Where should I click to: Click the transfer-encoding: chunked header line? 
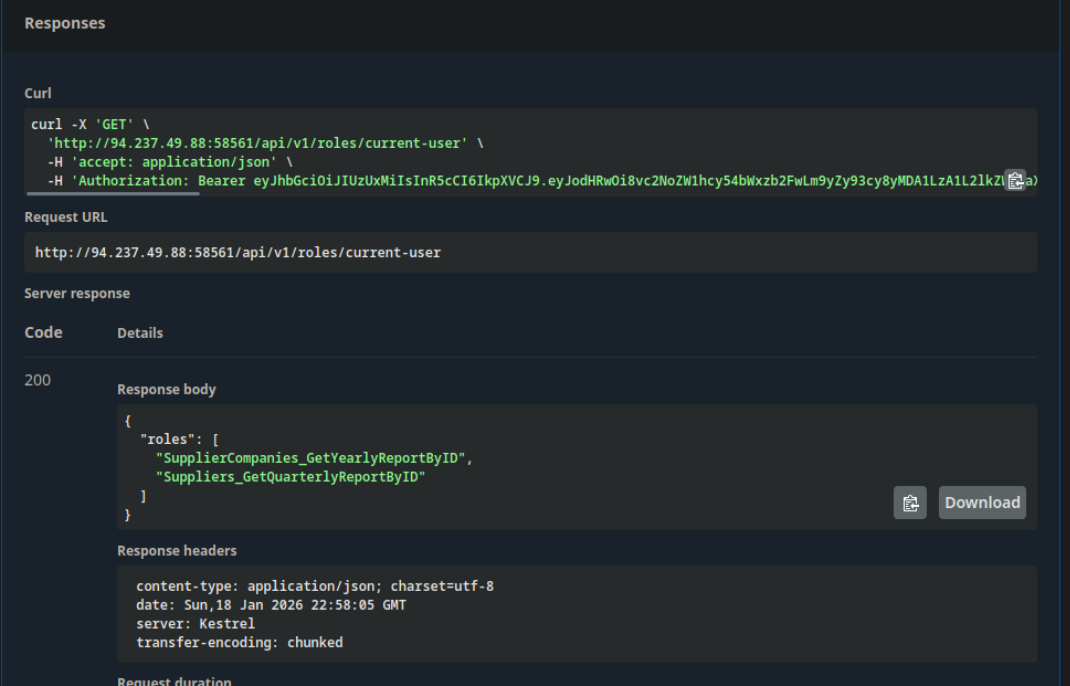coord(239,643)
